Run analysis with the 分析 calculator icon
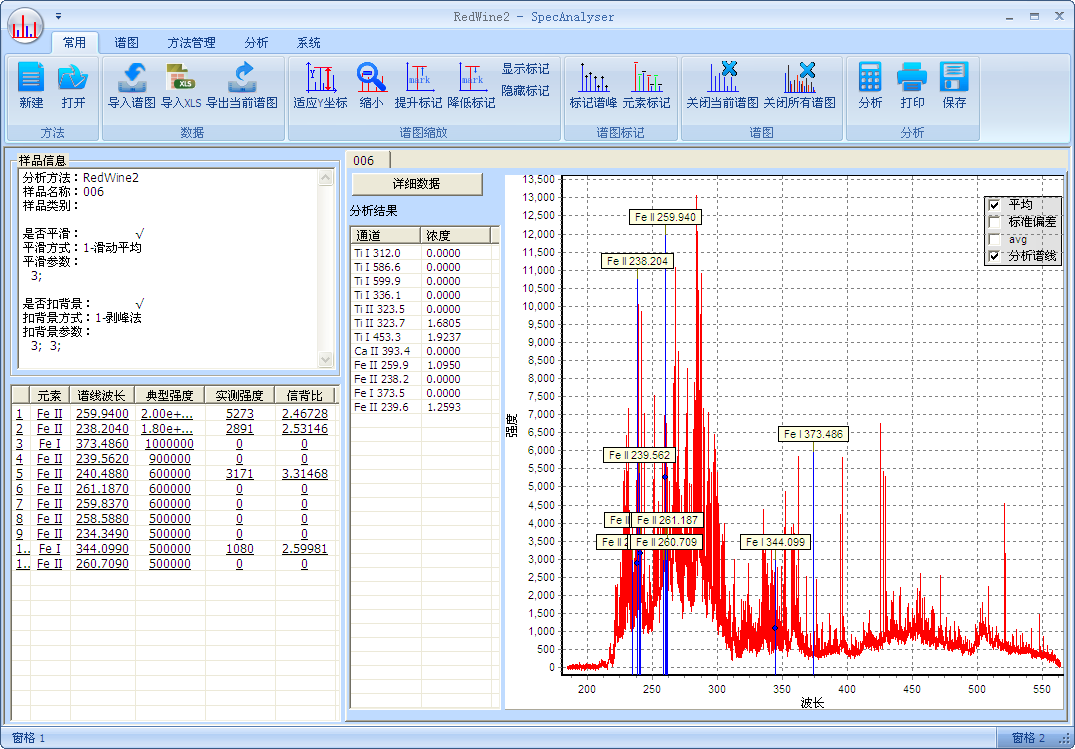 tap(870, 85)
